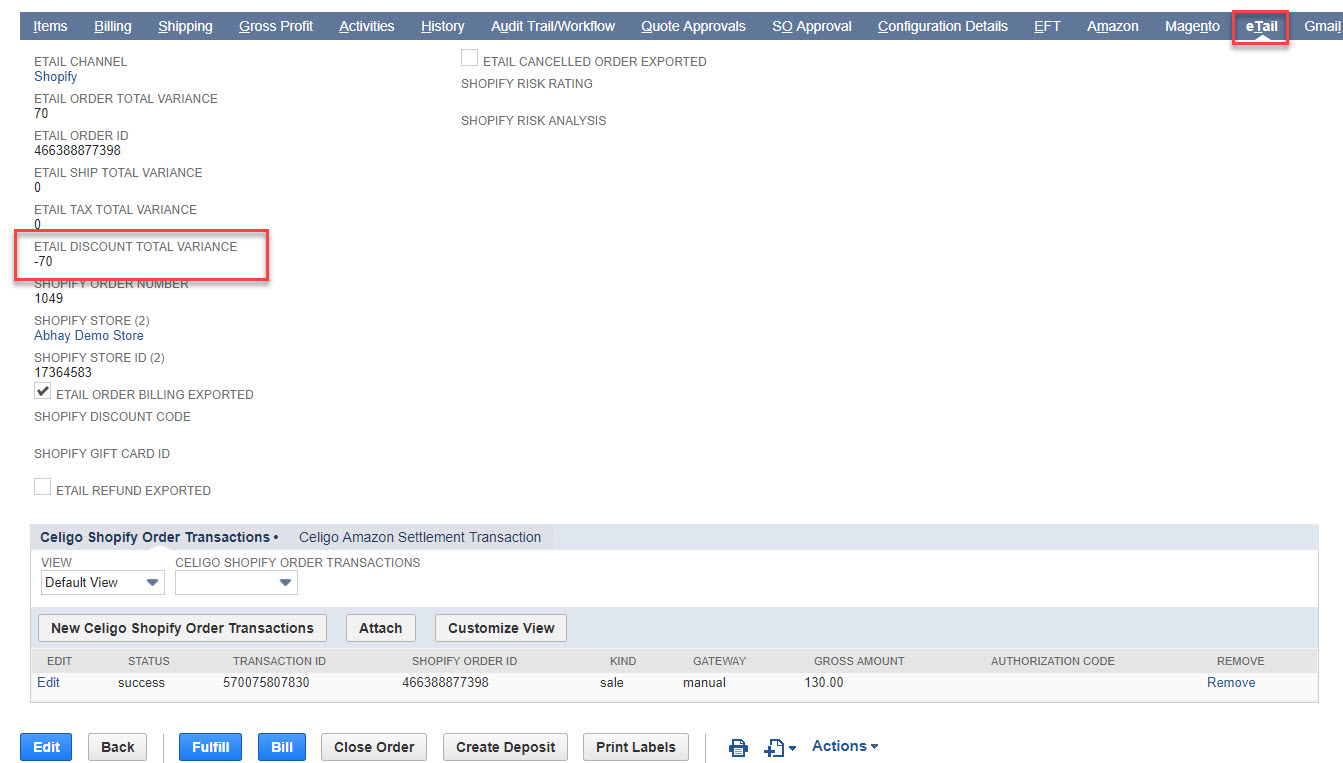Click the Bill button
The height and width of the screenshot is (763, 1343).
(x=282, y=747)
